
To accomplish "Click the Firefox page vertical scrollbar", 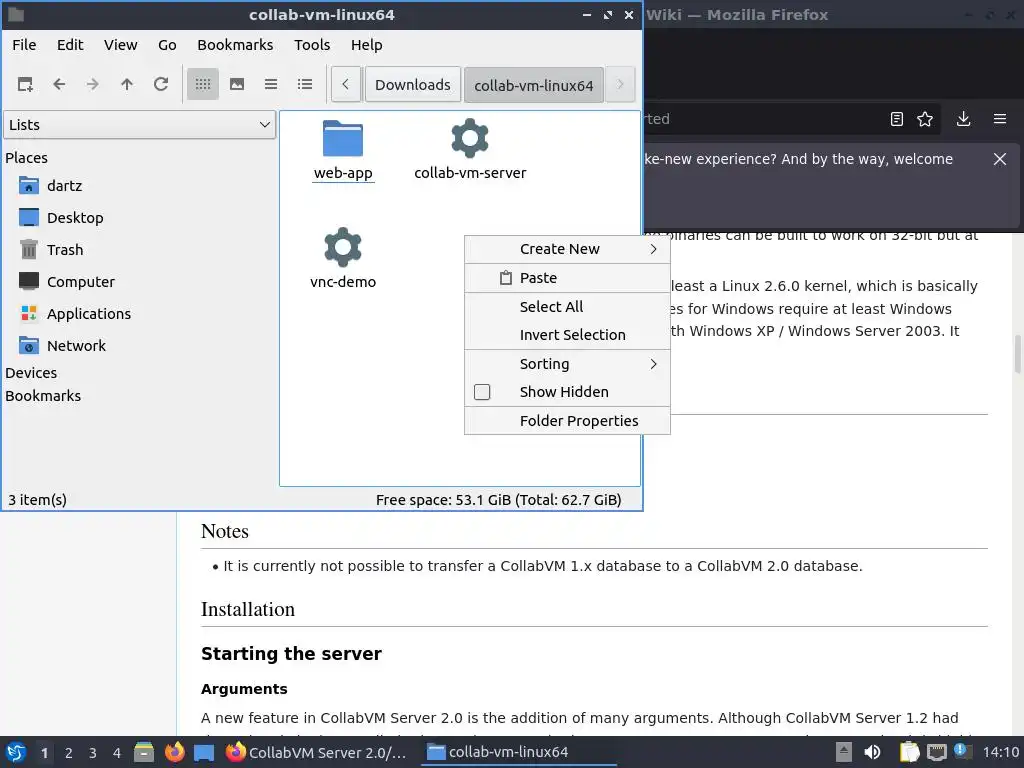I will click(1017, 353).
